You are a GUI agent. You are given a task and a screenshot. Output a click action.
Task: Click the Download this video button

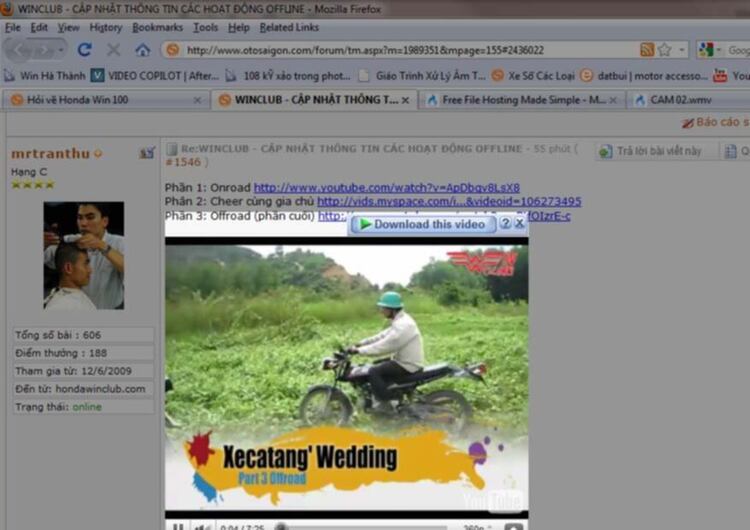(x=423, y=224)
